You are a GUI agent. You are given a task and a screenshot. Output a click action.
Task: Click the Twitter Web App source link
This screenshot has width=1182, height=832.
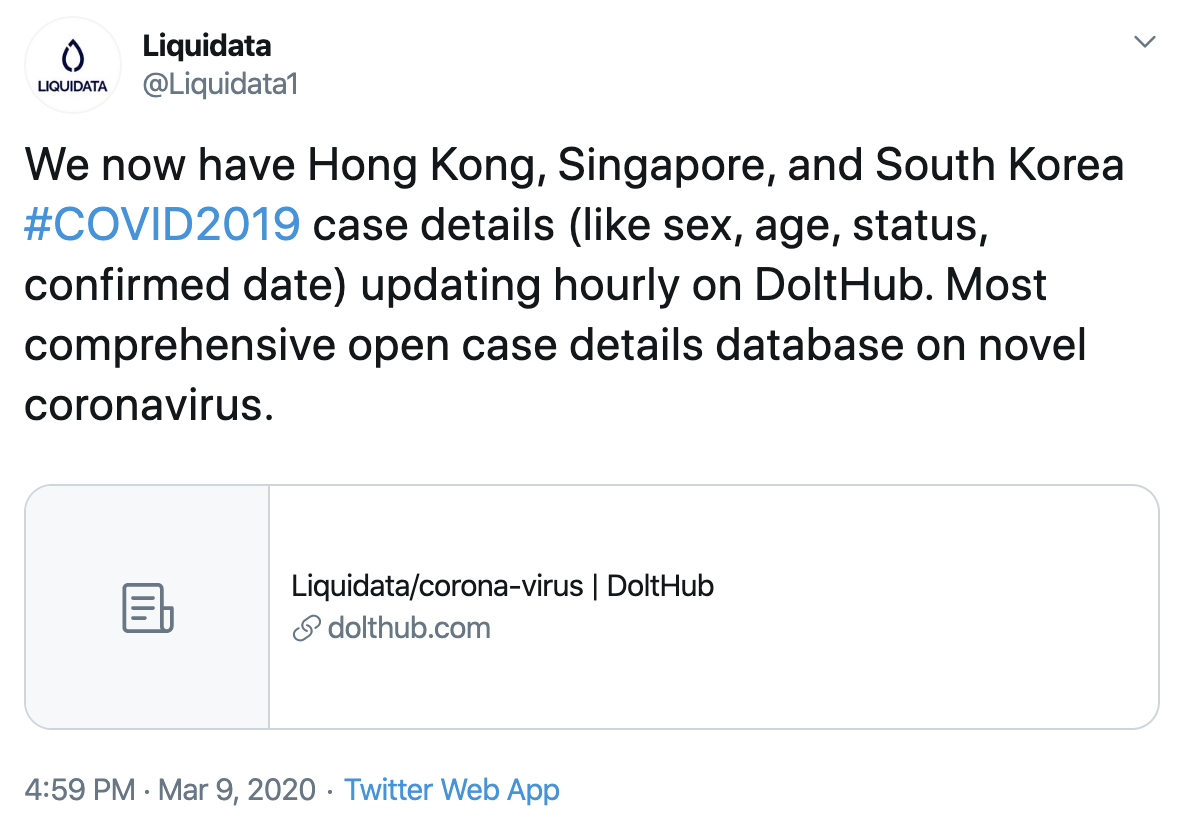click(x=452, y=790)
